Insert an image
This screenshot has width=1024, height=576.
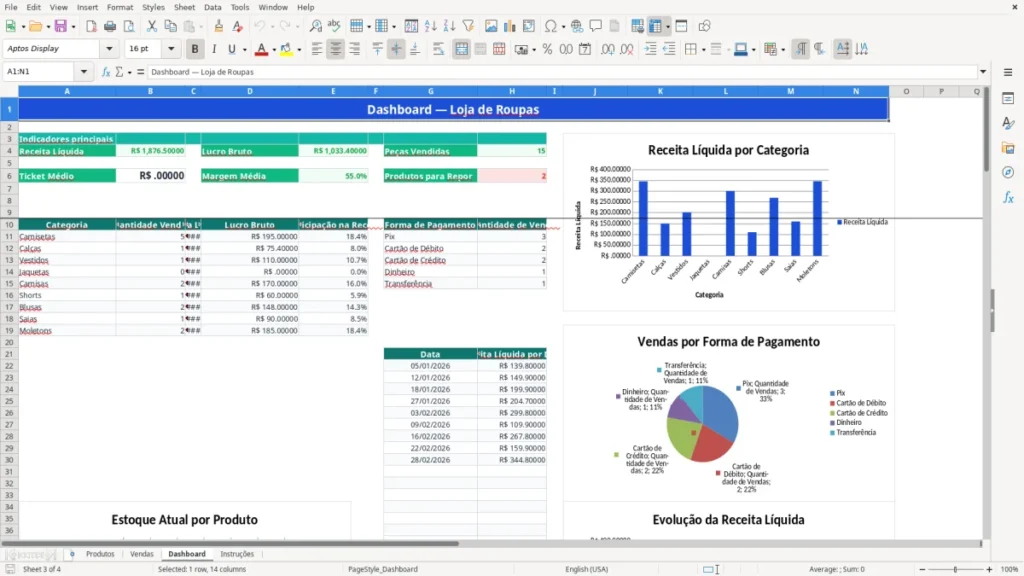(491, 26)
